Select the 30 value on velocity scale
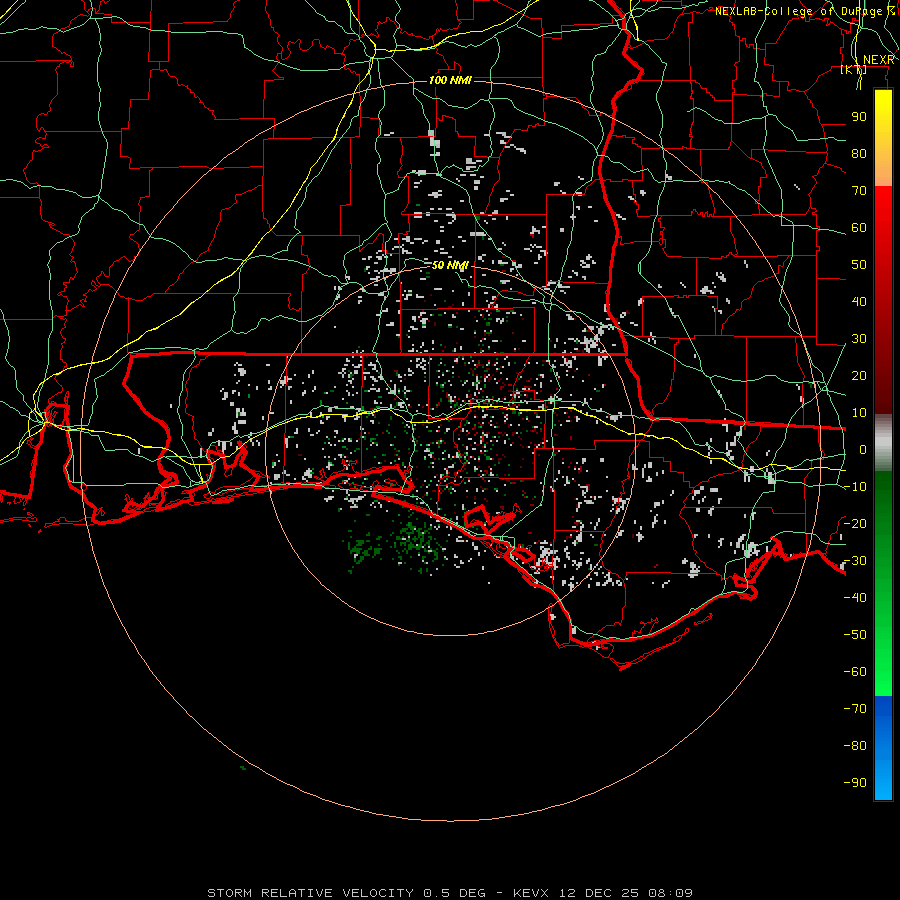This screenshot has height=900, width=900. 859,339
